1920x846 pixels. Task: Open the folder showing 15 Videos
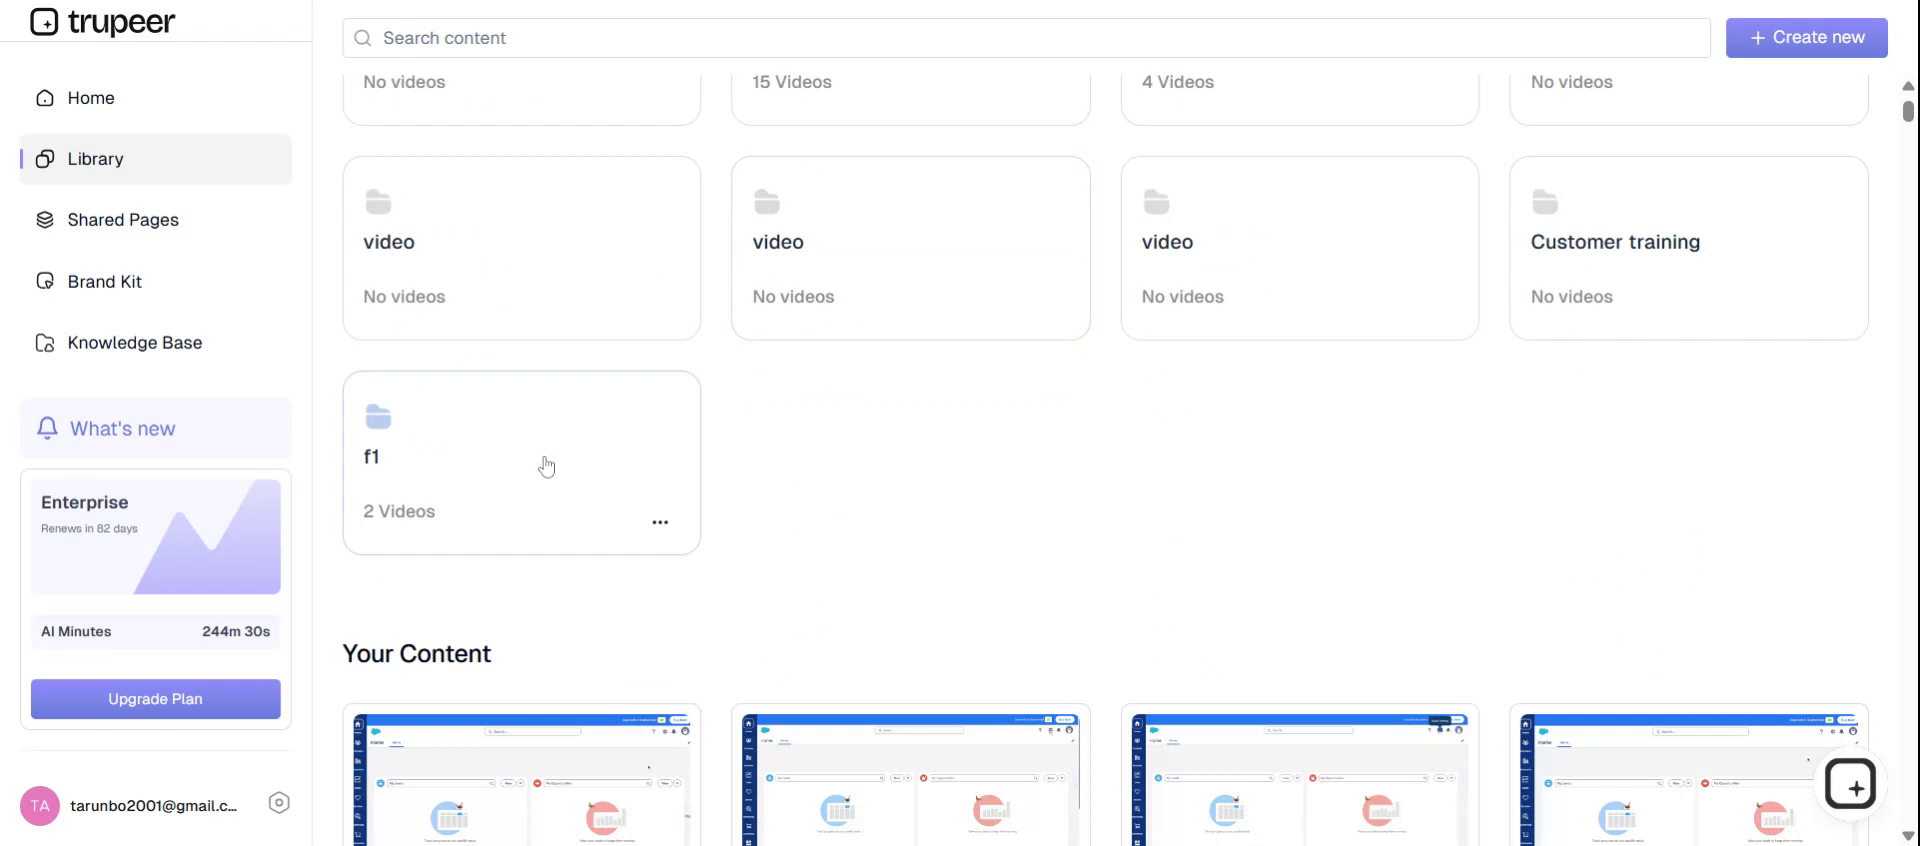click(910, 98)
